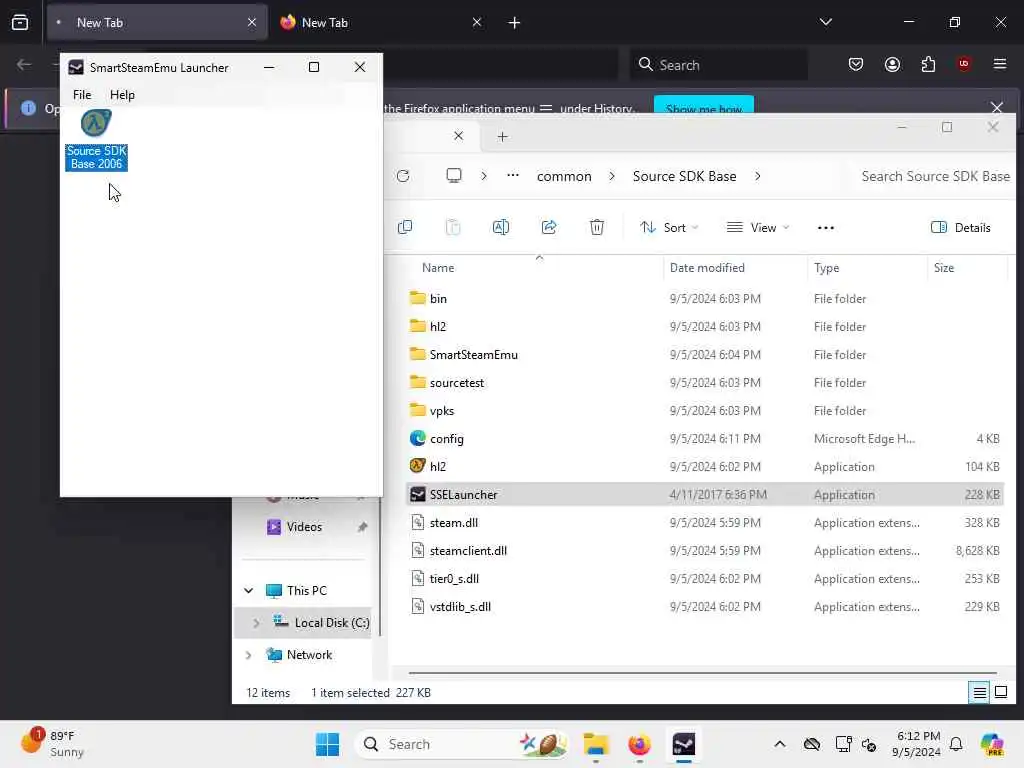Click the Delete trash icon in Explorer toolbar

[x=597, y=227]
